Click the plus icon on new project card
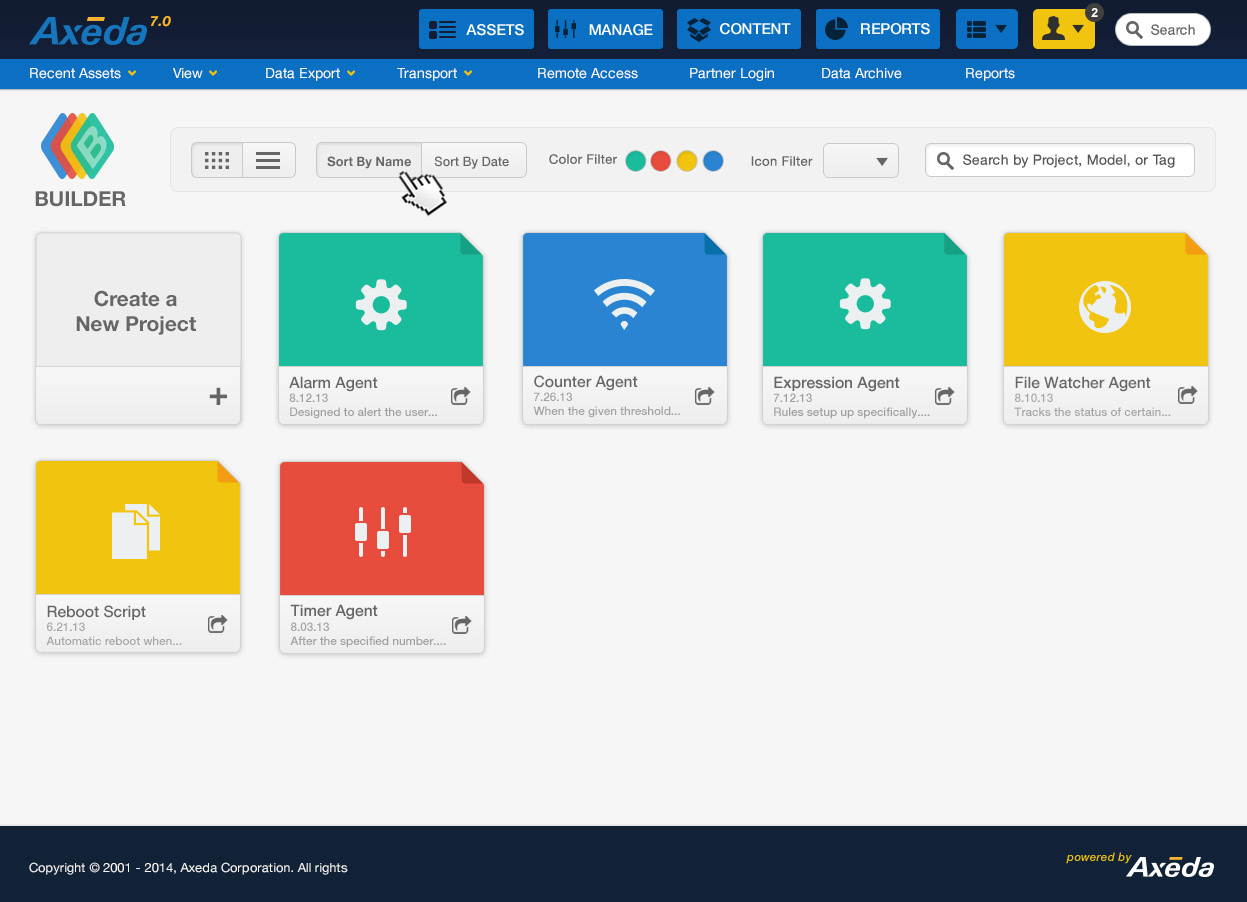Screen dimensions: 1247x902 (x=218, y=397)
